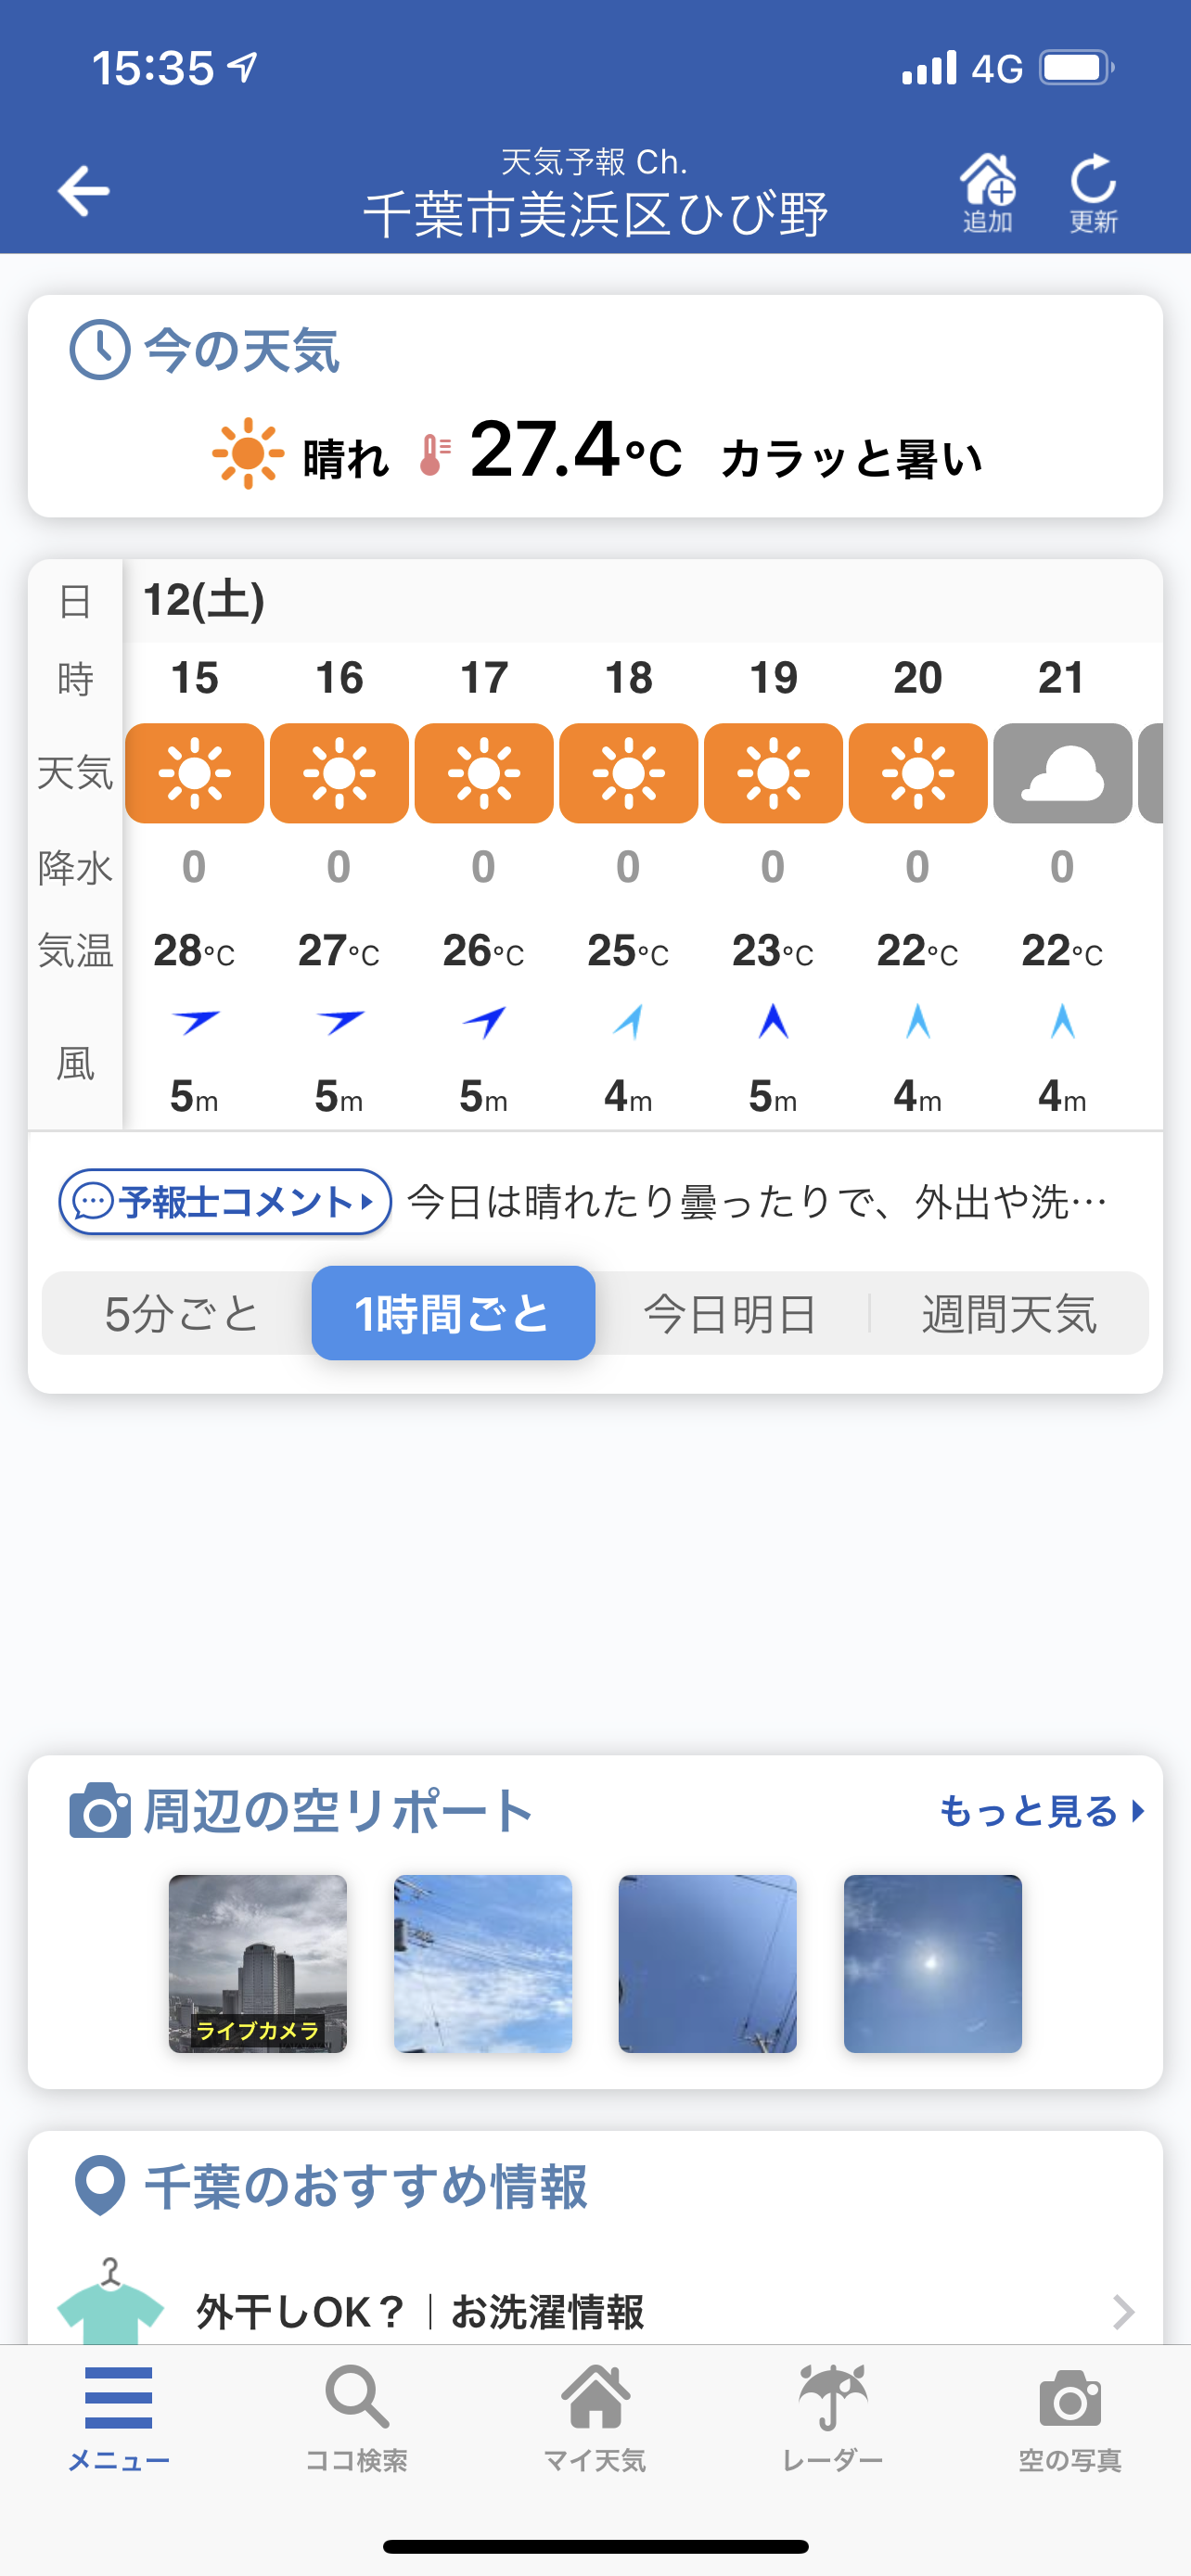This screenshot has height=2576, width=1191.
Task: Switch forecast view to 5分ごと
Action: (181, 1313)
